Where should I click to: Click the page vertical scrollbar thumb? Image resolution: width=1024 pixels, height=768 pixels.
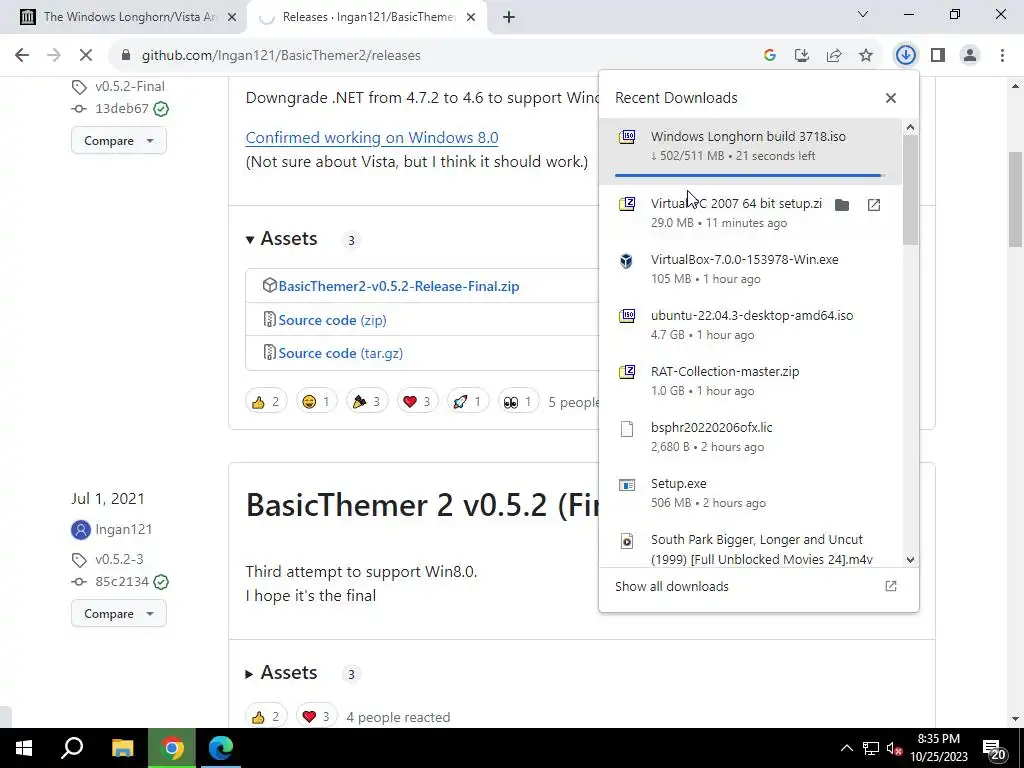(1016, 199)
